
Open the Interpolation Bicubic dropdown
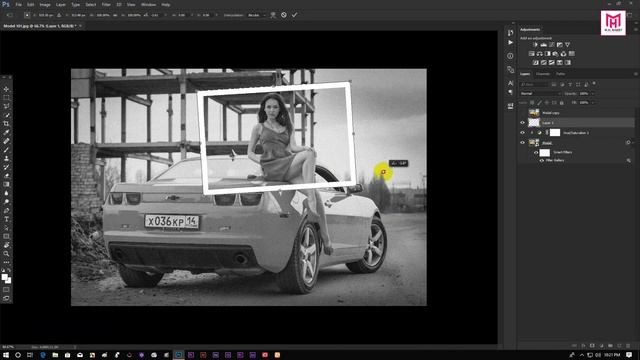click(256, 15)
